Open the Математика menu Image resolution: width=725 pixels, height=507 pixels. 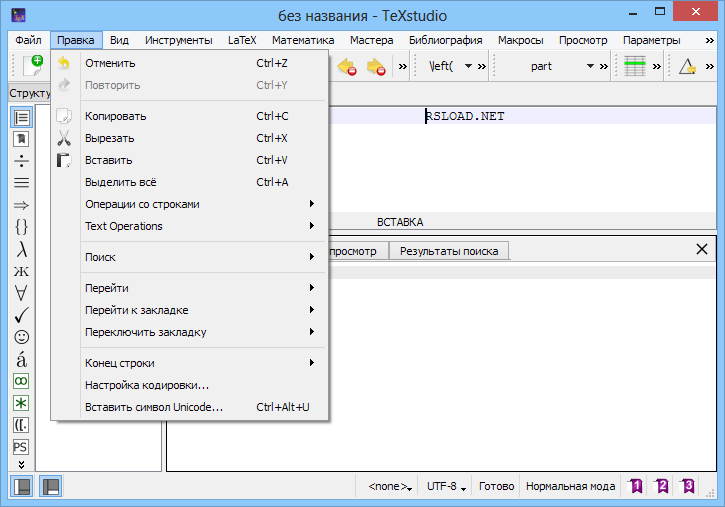point(303,41)
